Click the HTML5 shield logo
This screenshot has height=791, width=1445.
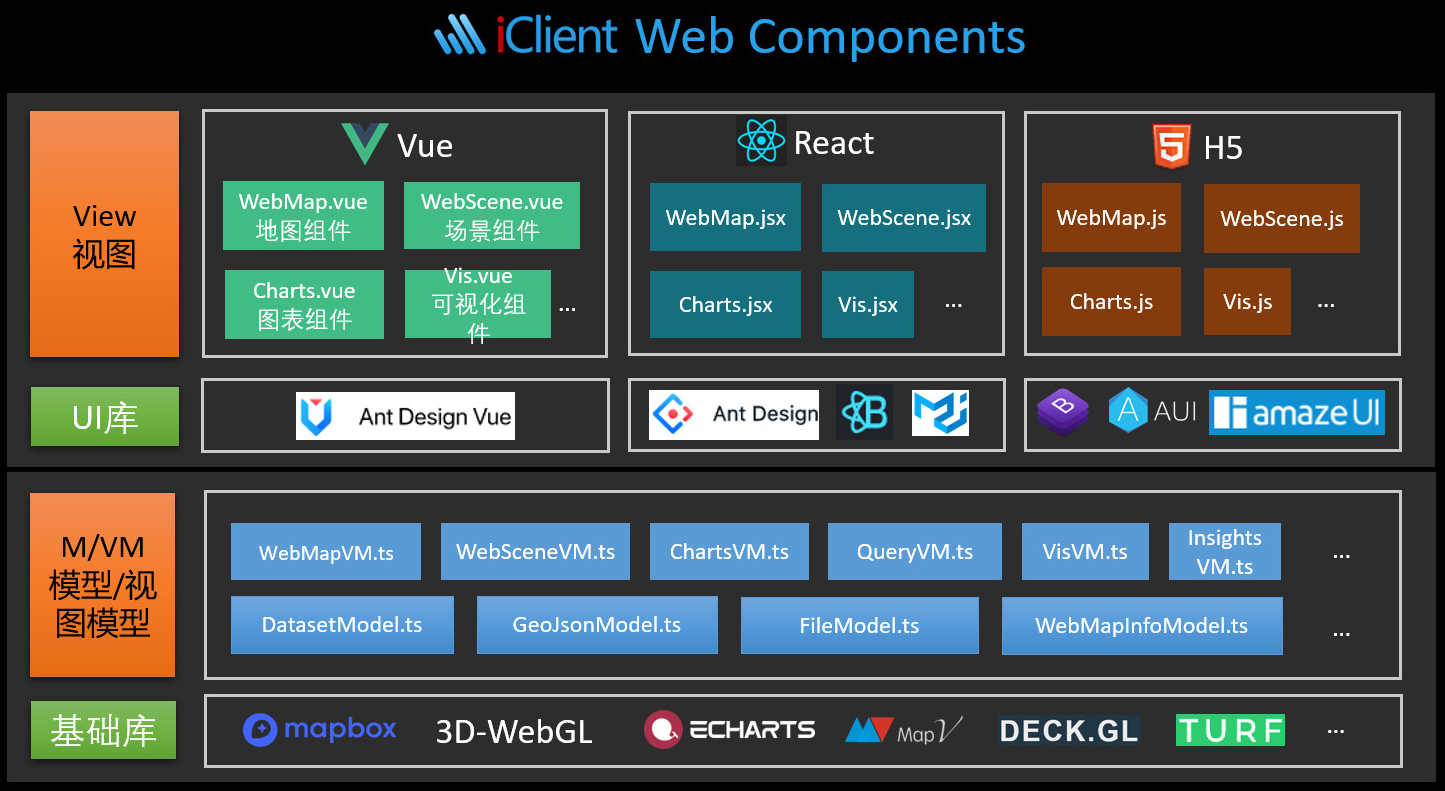click(x=1171, y=146)
